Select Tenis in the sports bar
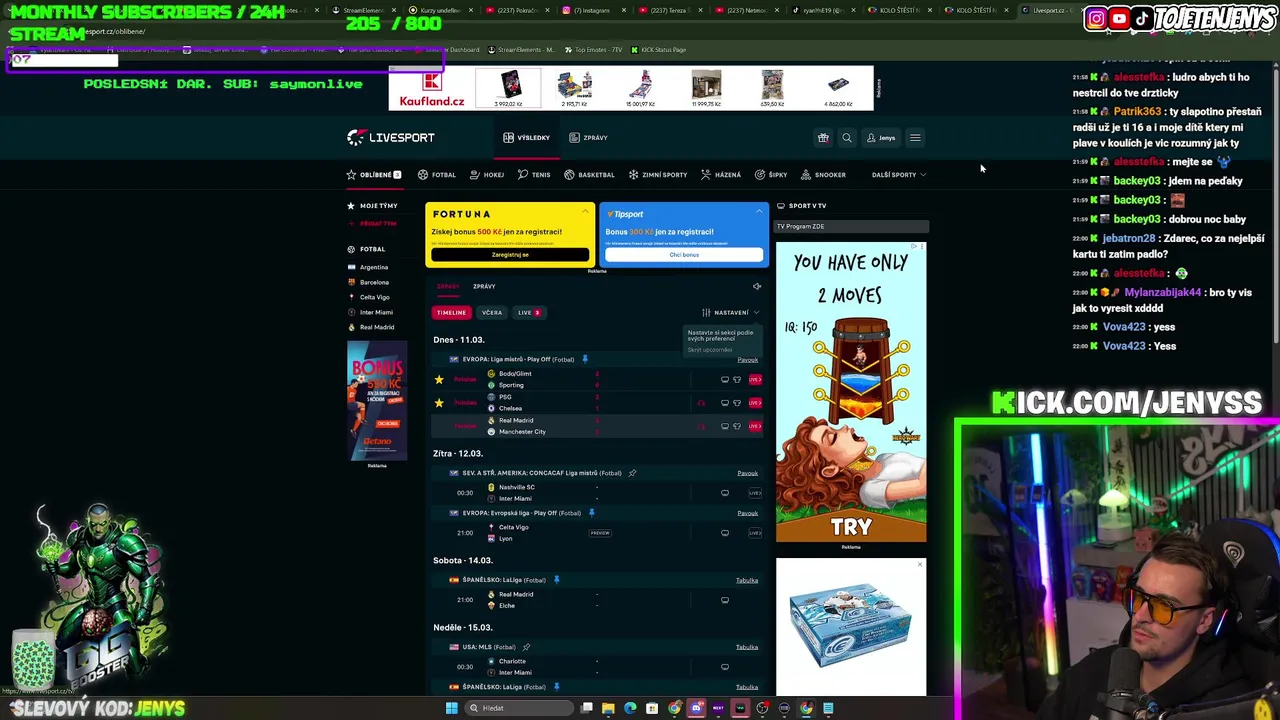 pyautogui.click(x=534, y=175)
